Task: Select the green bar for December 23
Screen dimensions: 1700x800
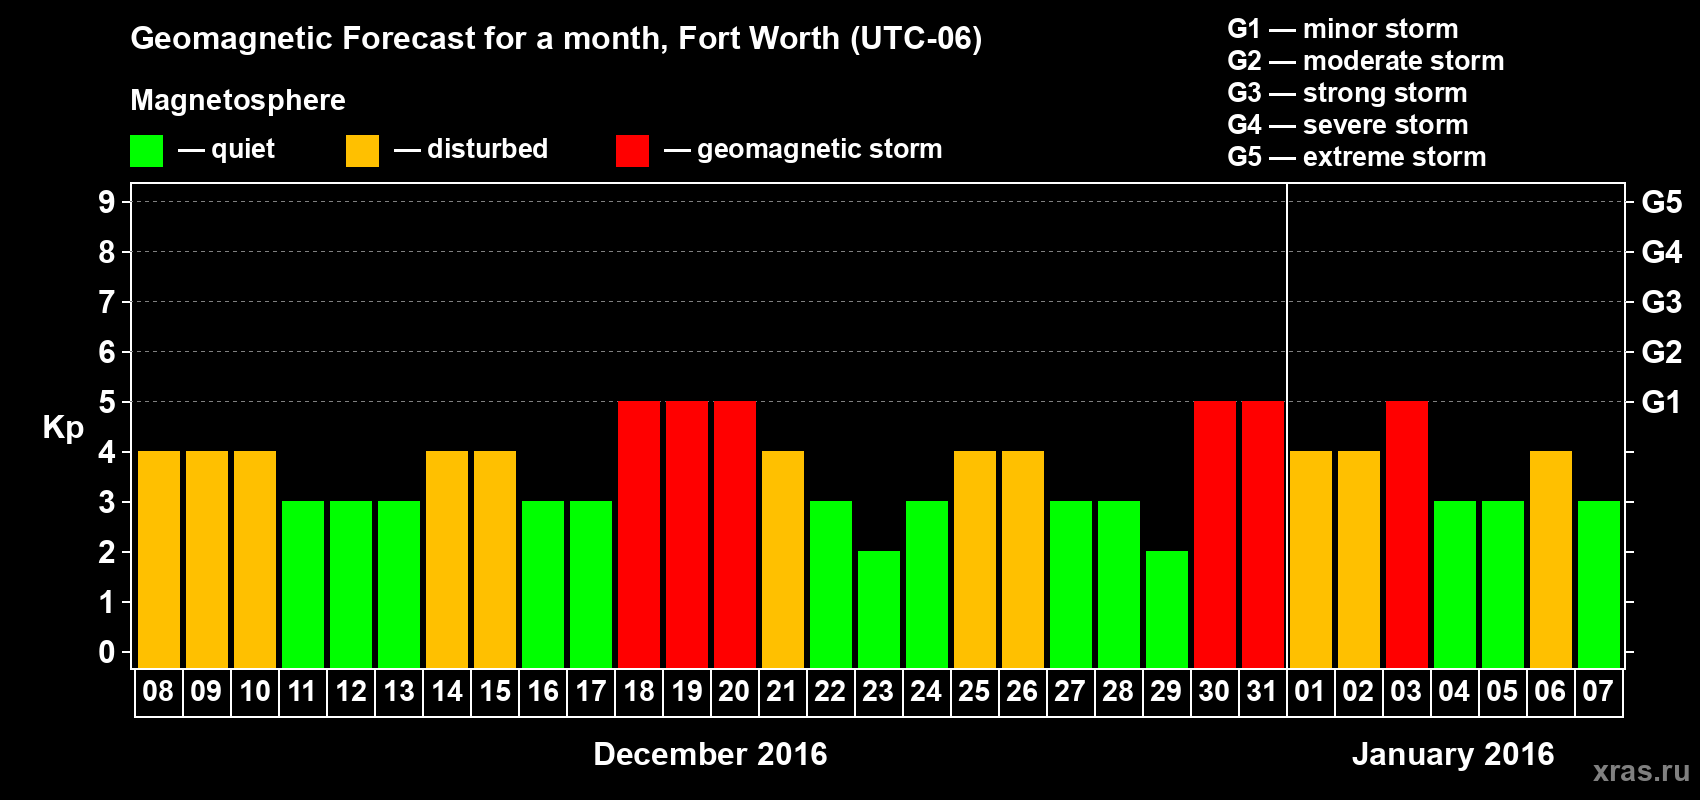Action: [x=879, y=609]
